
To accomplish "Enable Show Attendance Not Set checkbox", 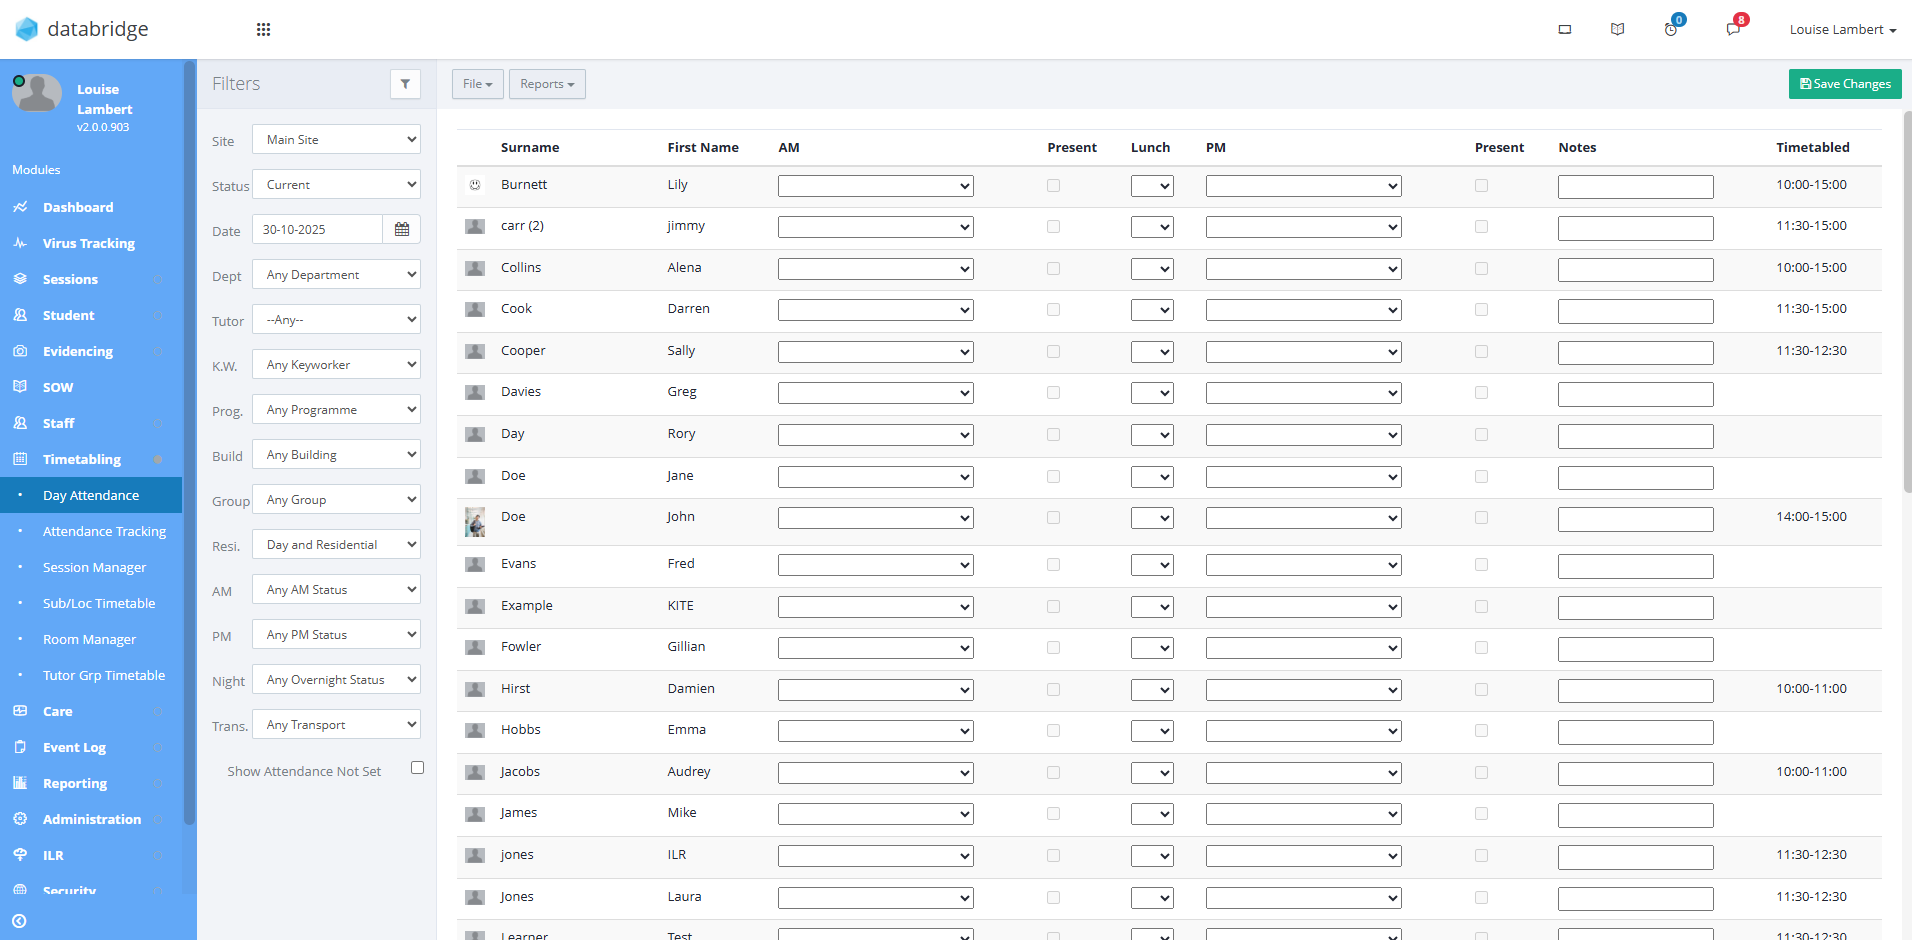I will point(417,768).
